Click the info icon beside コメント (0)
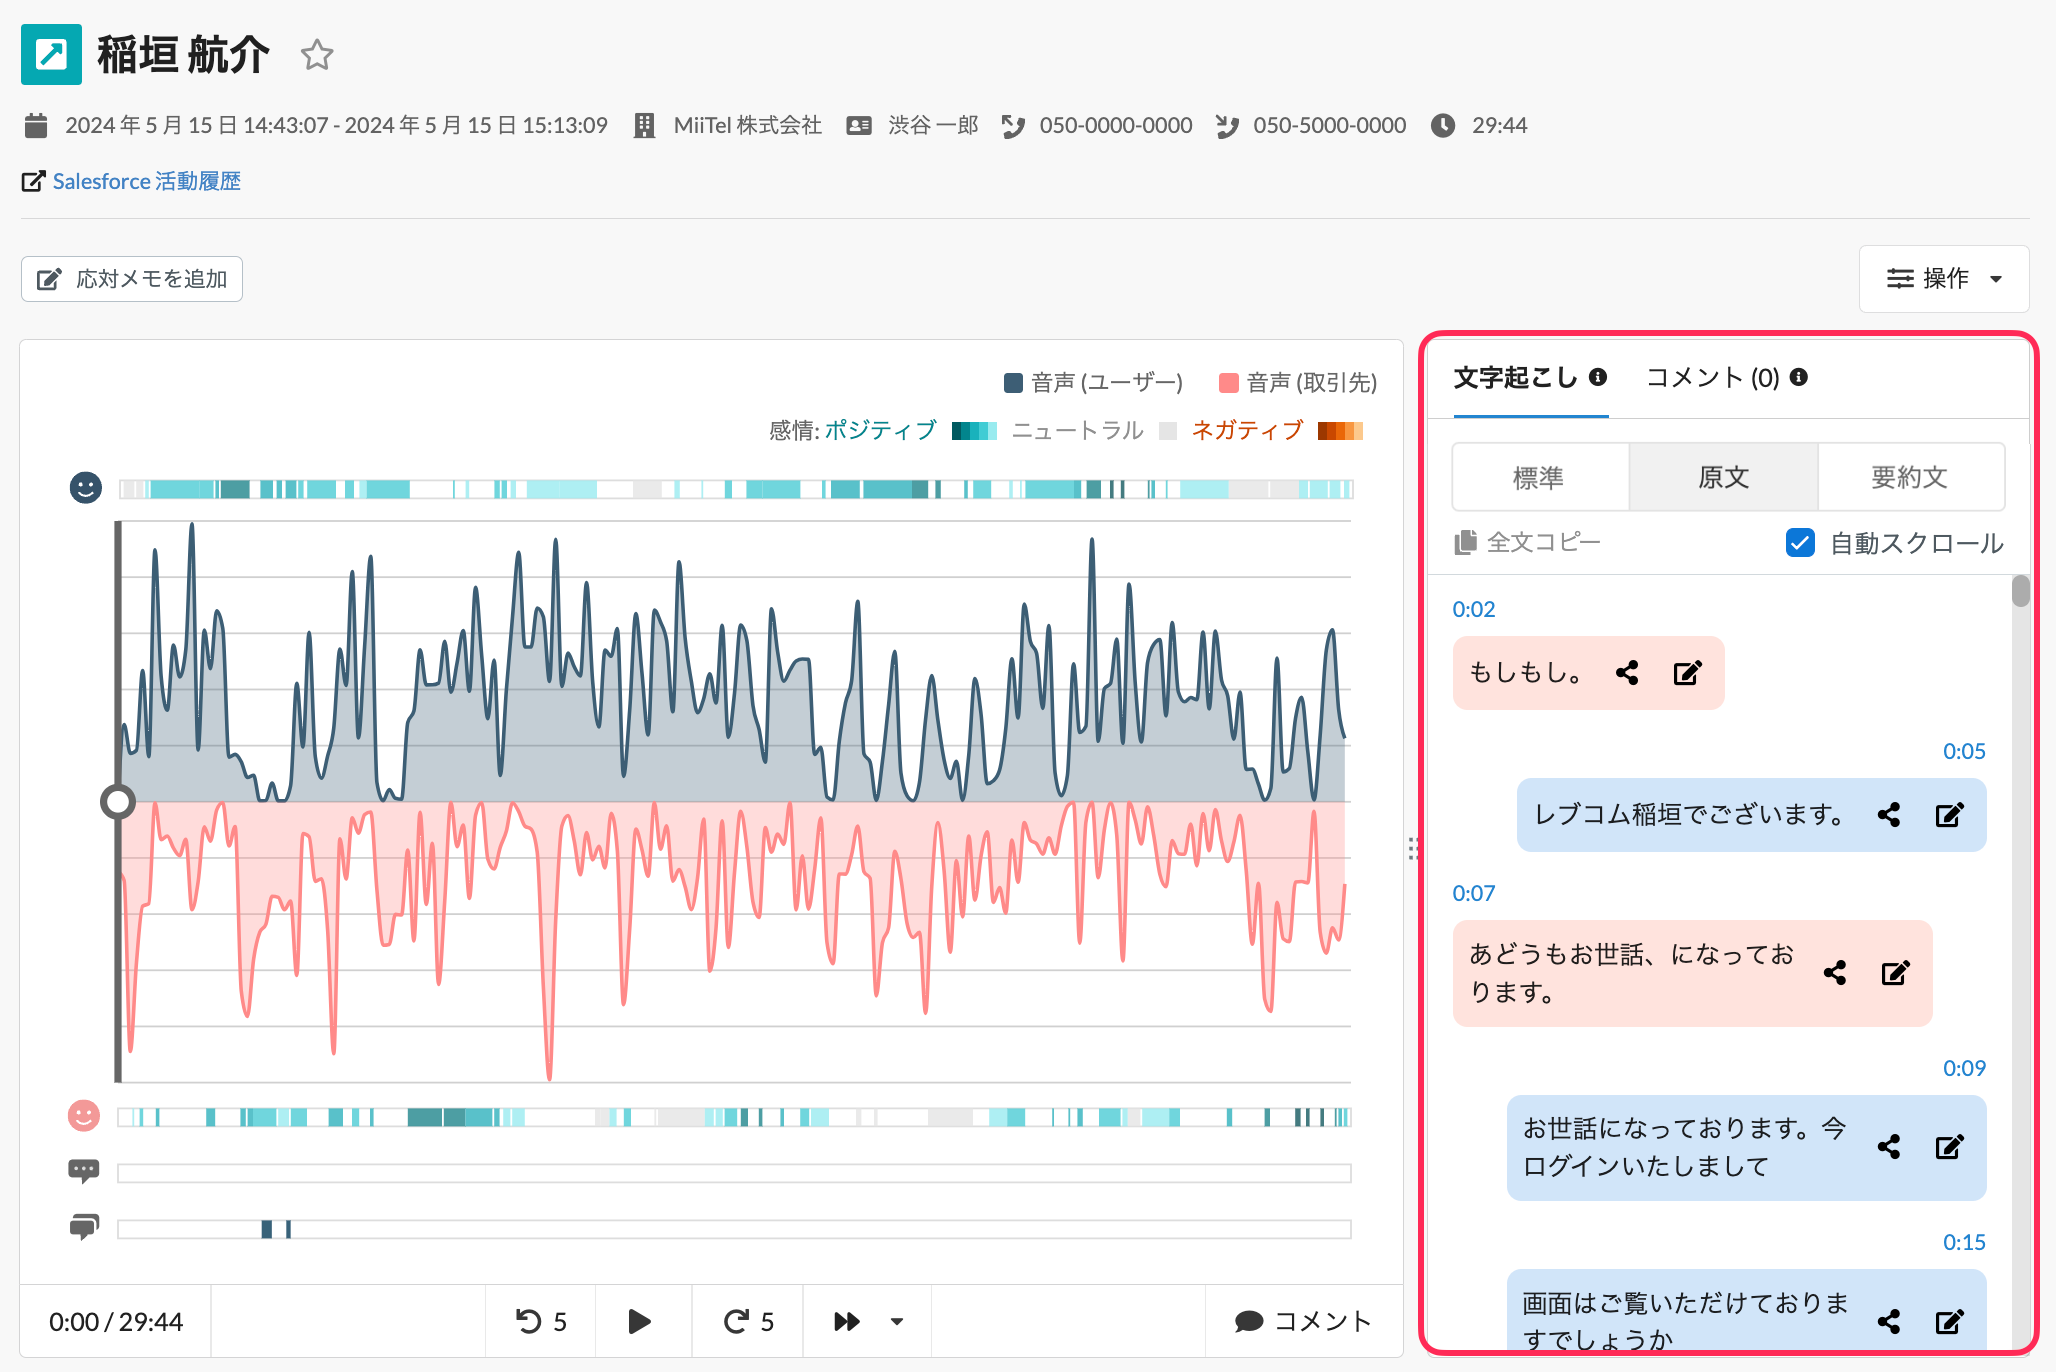This screenshot has width=2056, height=1372. (1799, 377)
